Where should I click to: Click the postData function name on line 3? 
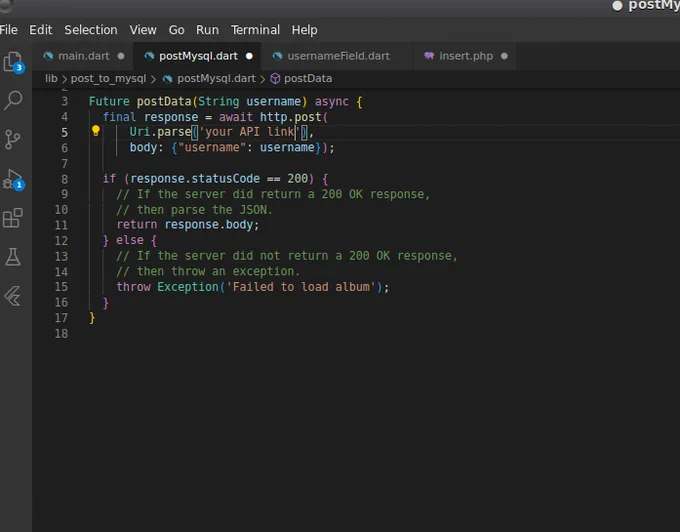coord(164,101)
